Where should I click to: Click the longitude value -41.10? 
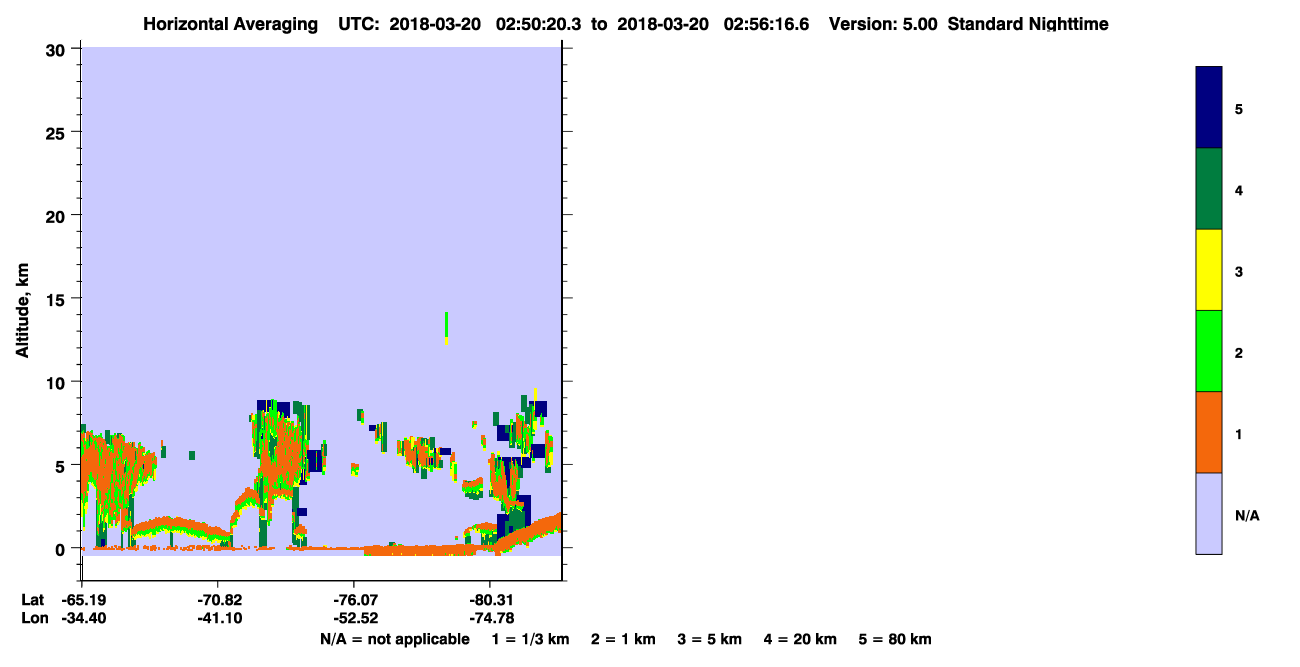219,618
